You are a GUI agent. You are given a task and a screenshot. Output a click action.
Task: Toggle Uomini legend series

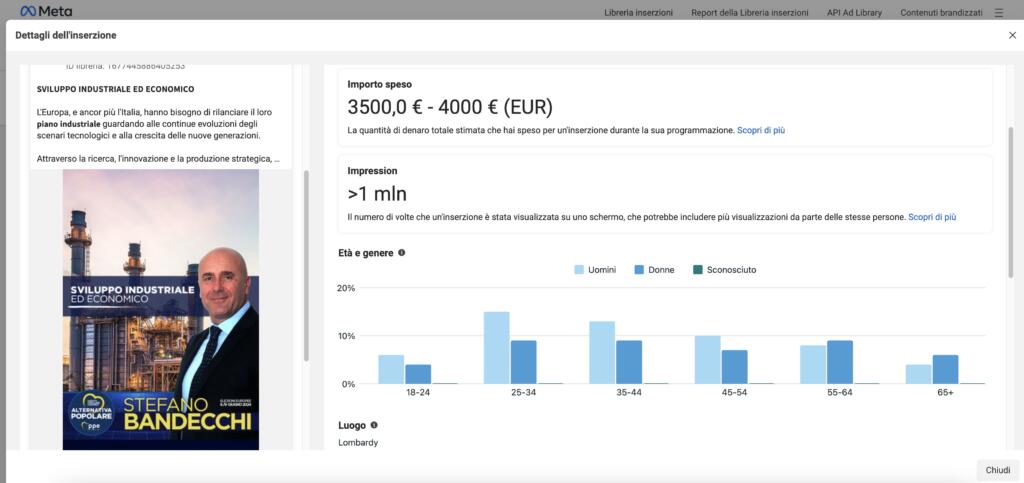click(595, 270)
